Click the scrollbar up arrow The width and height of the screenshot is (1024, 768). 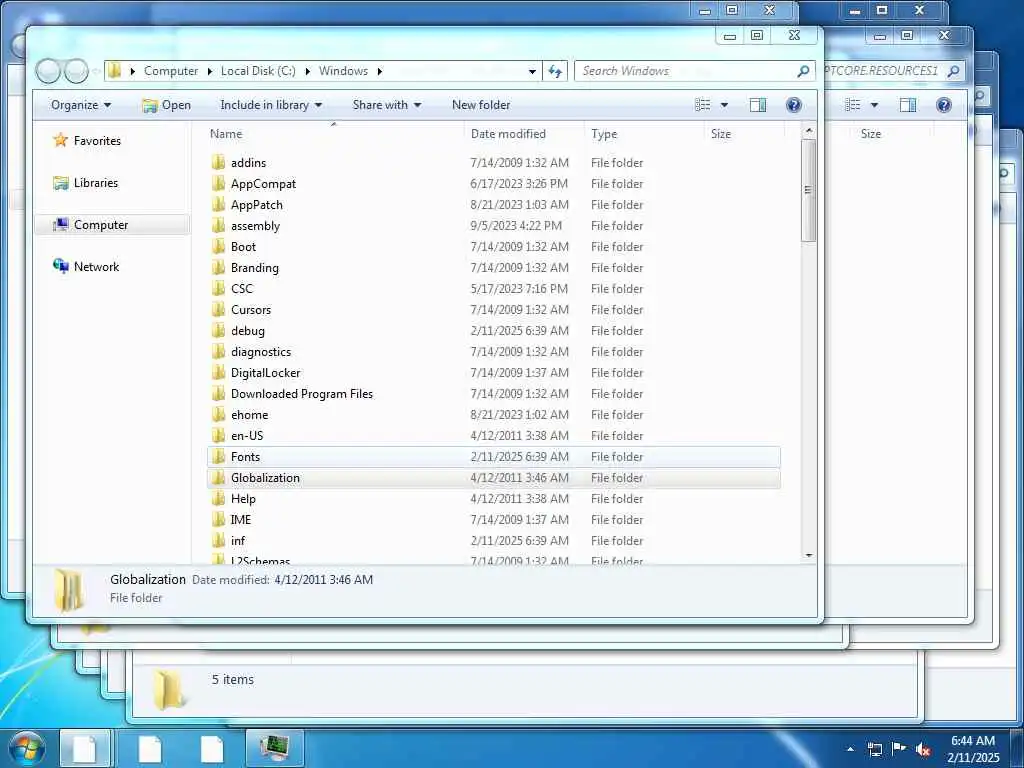point(808,131)
